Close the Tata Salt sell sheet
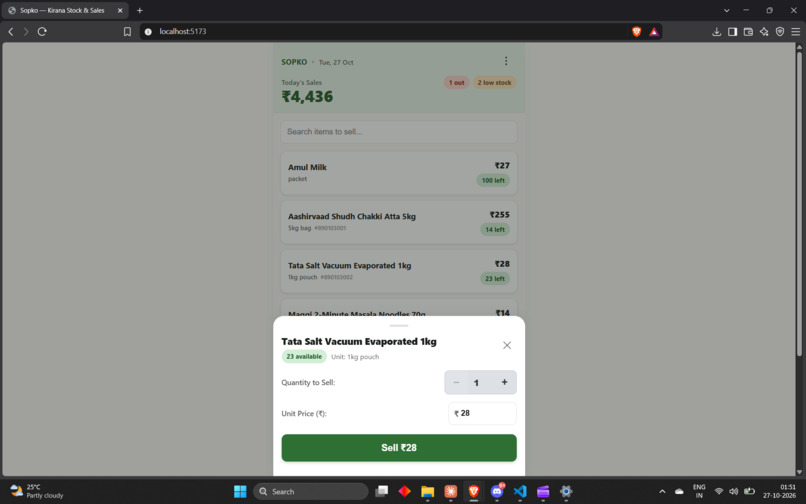This screenshot has width=806, height=504. click(x=507, y=345)
